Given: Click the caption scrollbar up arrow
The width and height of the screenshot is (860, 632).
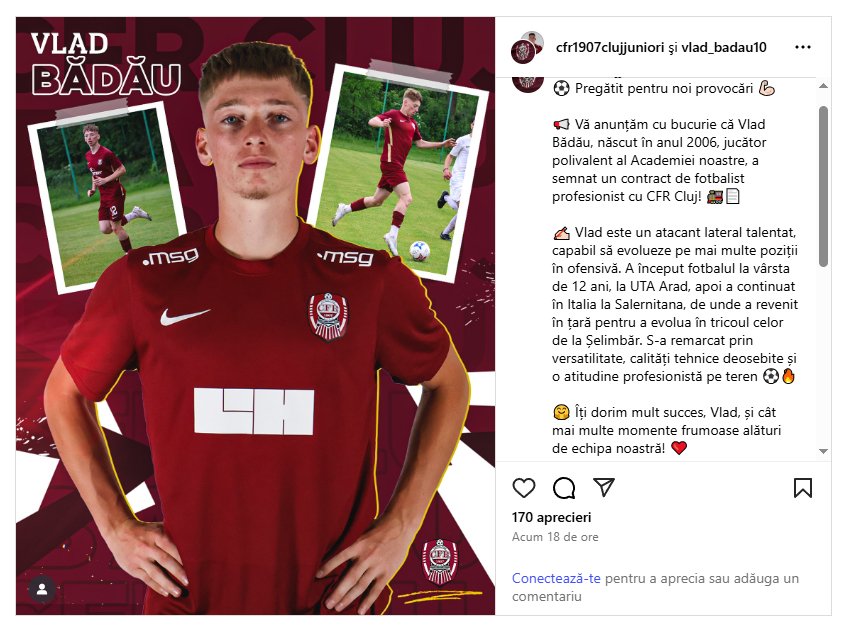Looking at the screenshot, I should (823, 86).
